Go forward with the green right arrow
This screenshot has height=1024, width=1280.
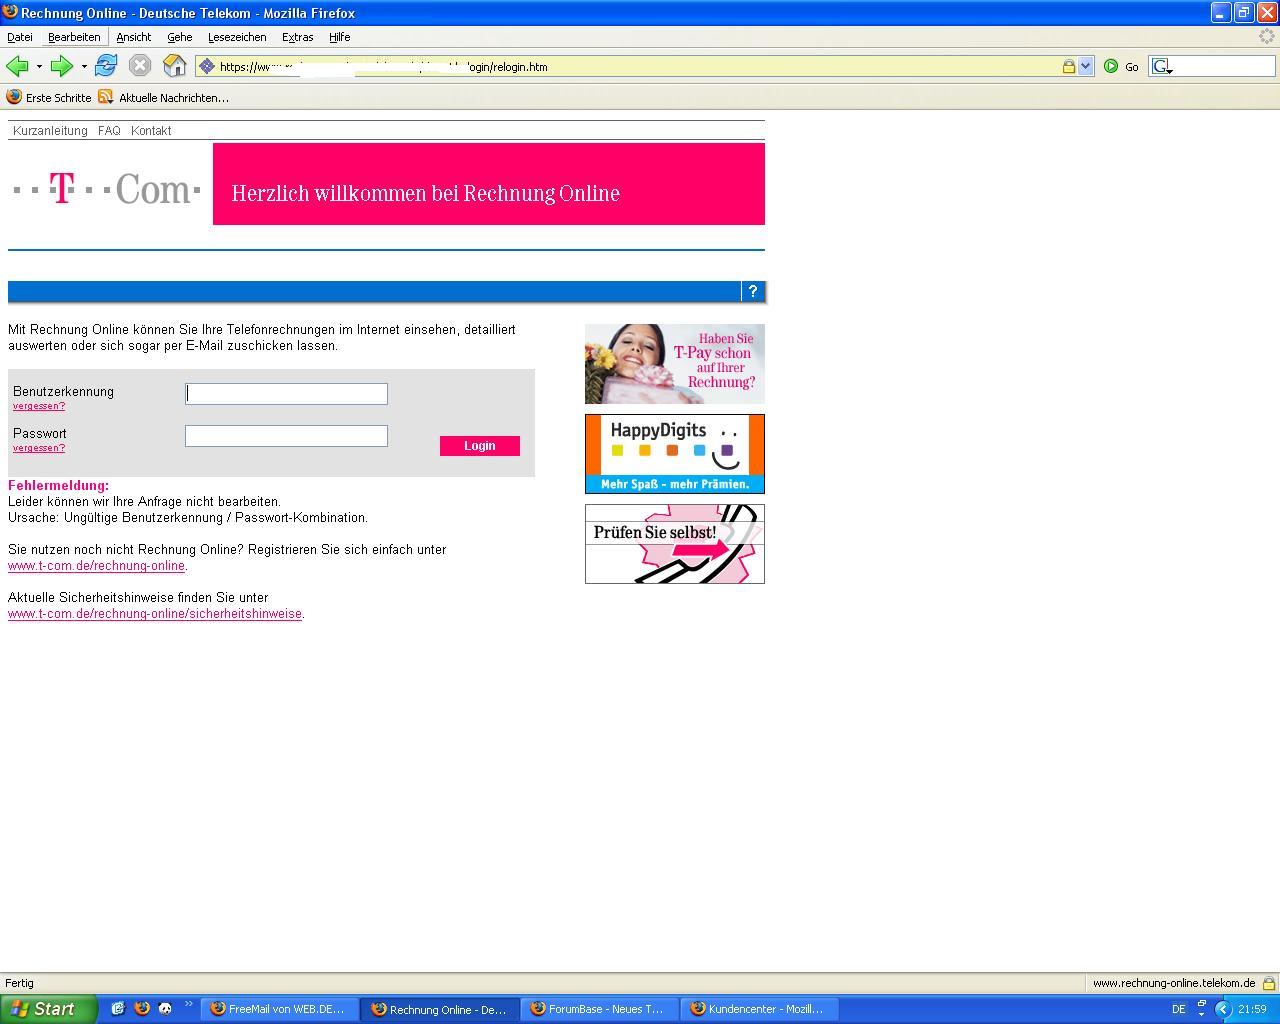(x=61, y=66)
